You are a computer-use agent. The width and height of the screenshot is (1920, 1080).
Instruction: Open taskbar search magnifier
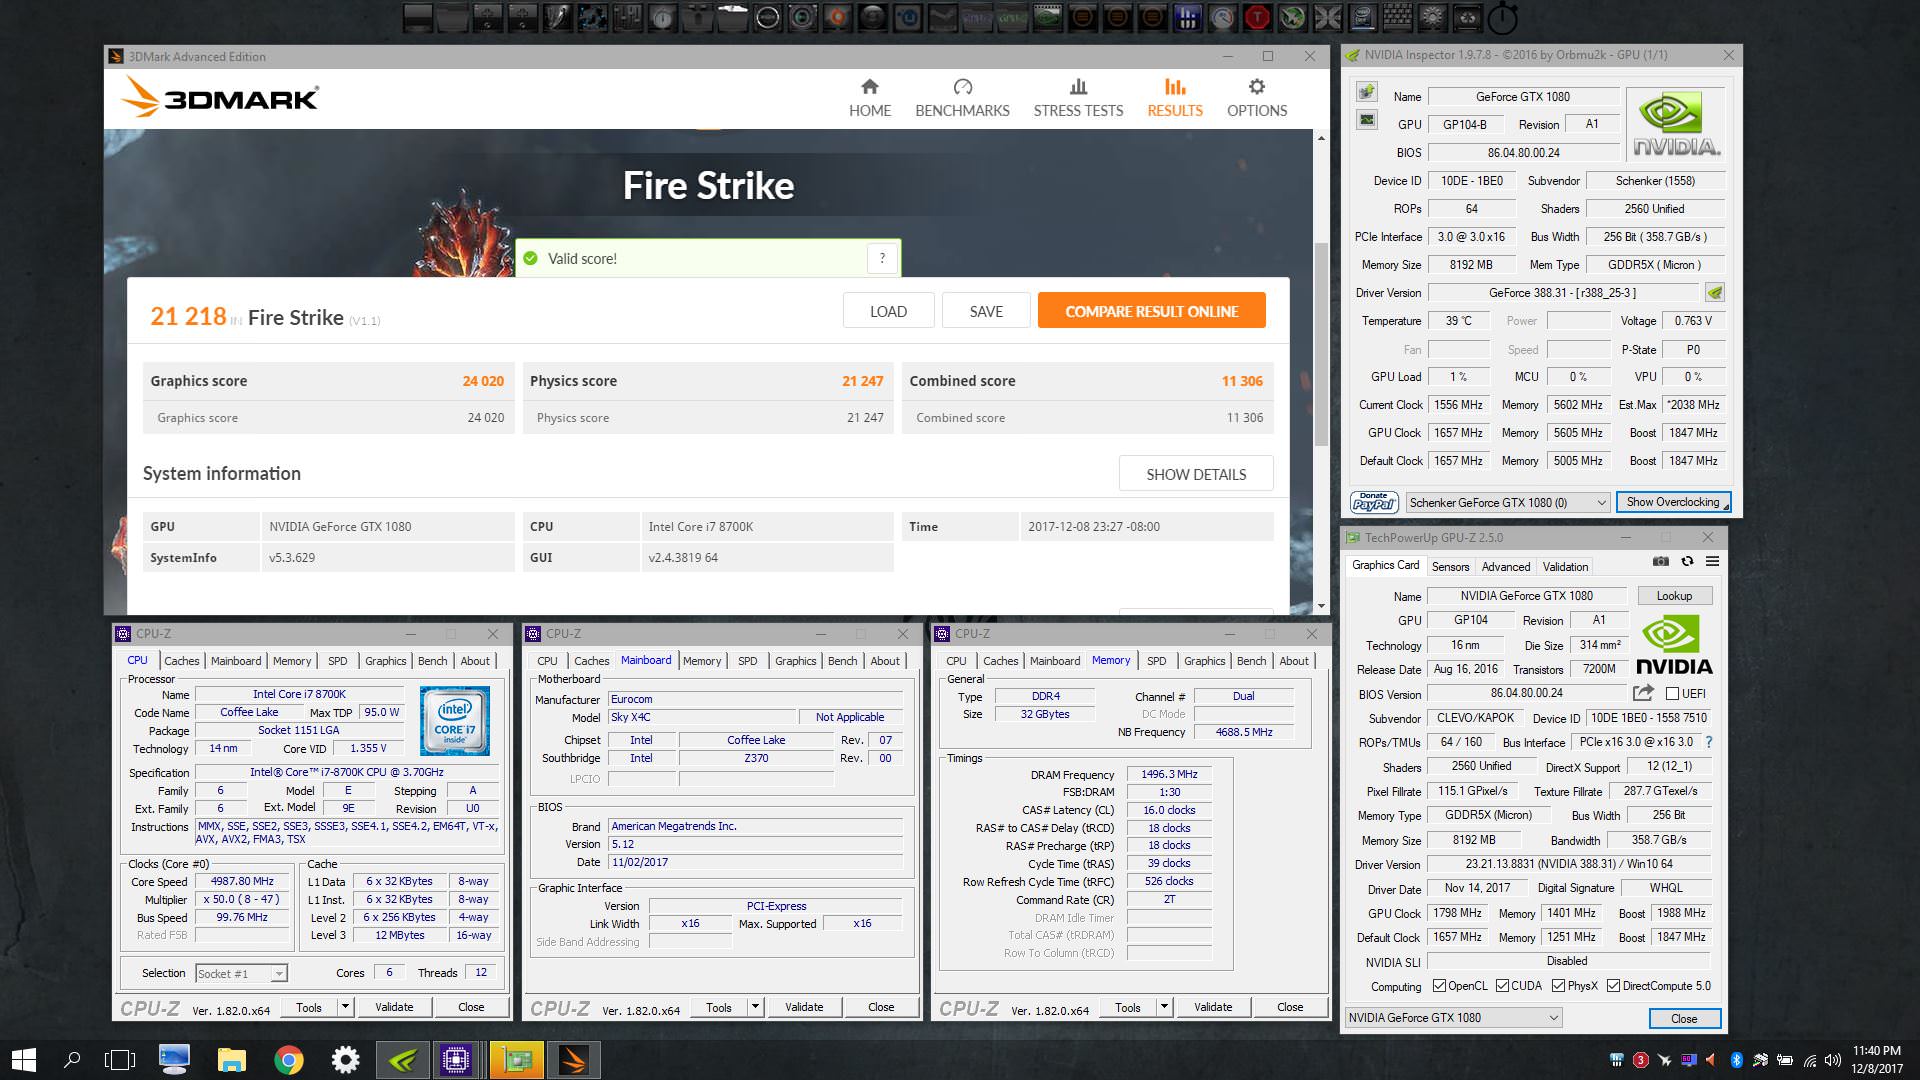click(x=72, y=1059)
